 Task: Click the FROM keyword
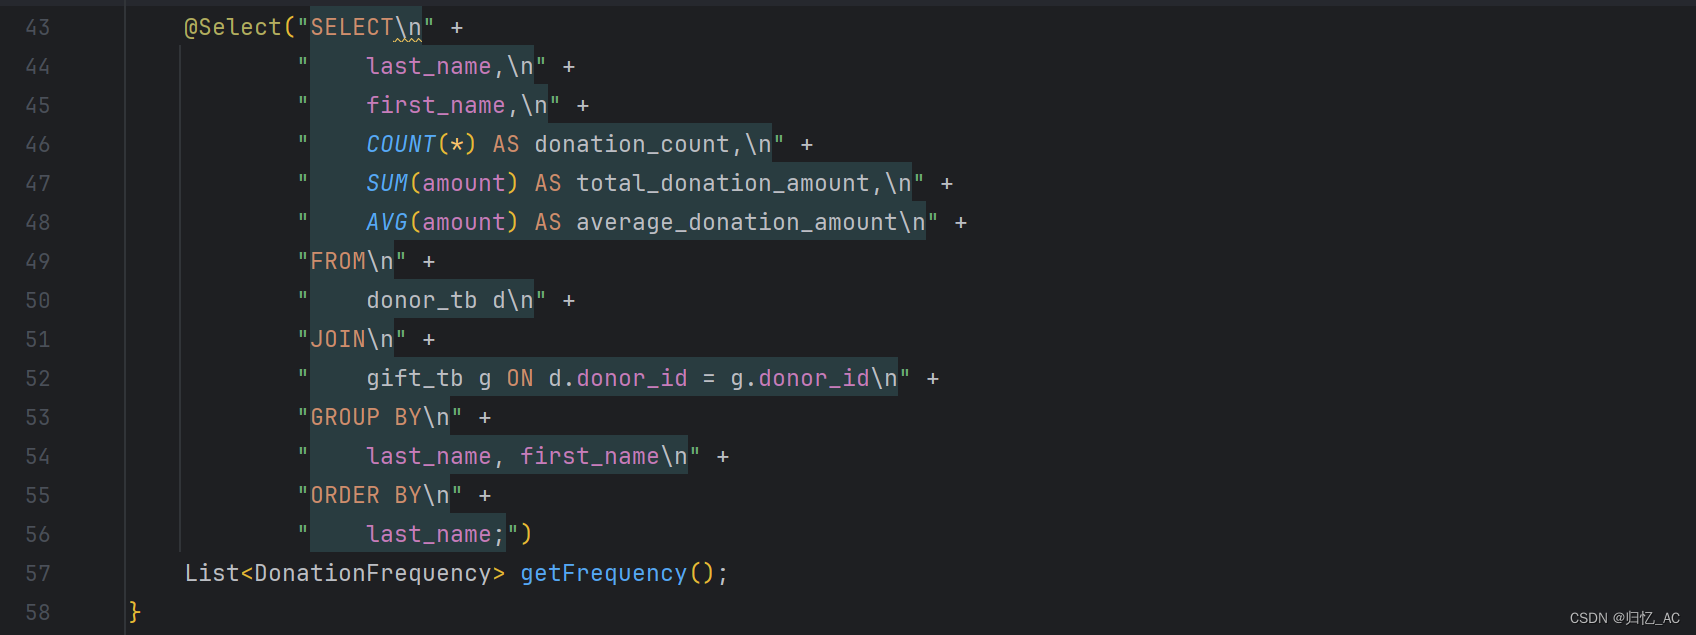[x=338, y=262]
